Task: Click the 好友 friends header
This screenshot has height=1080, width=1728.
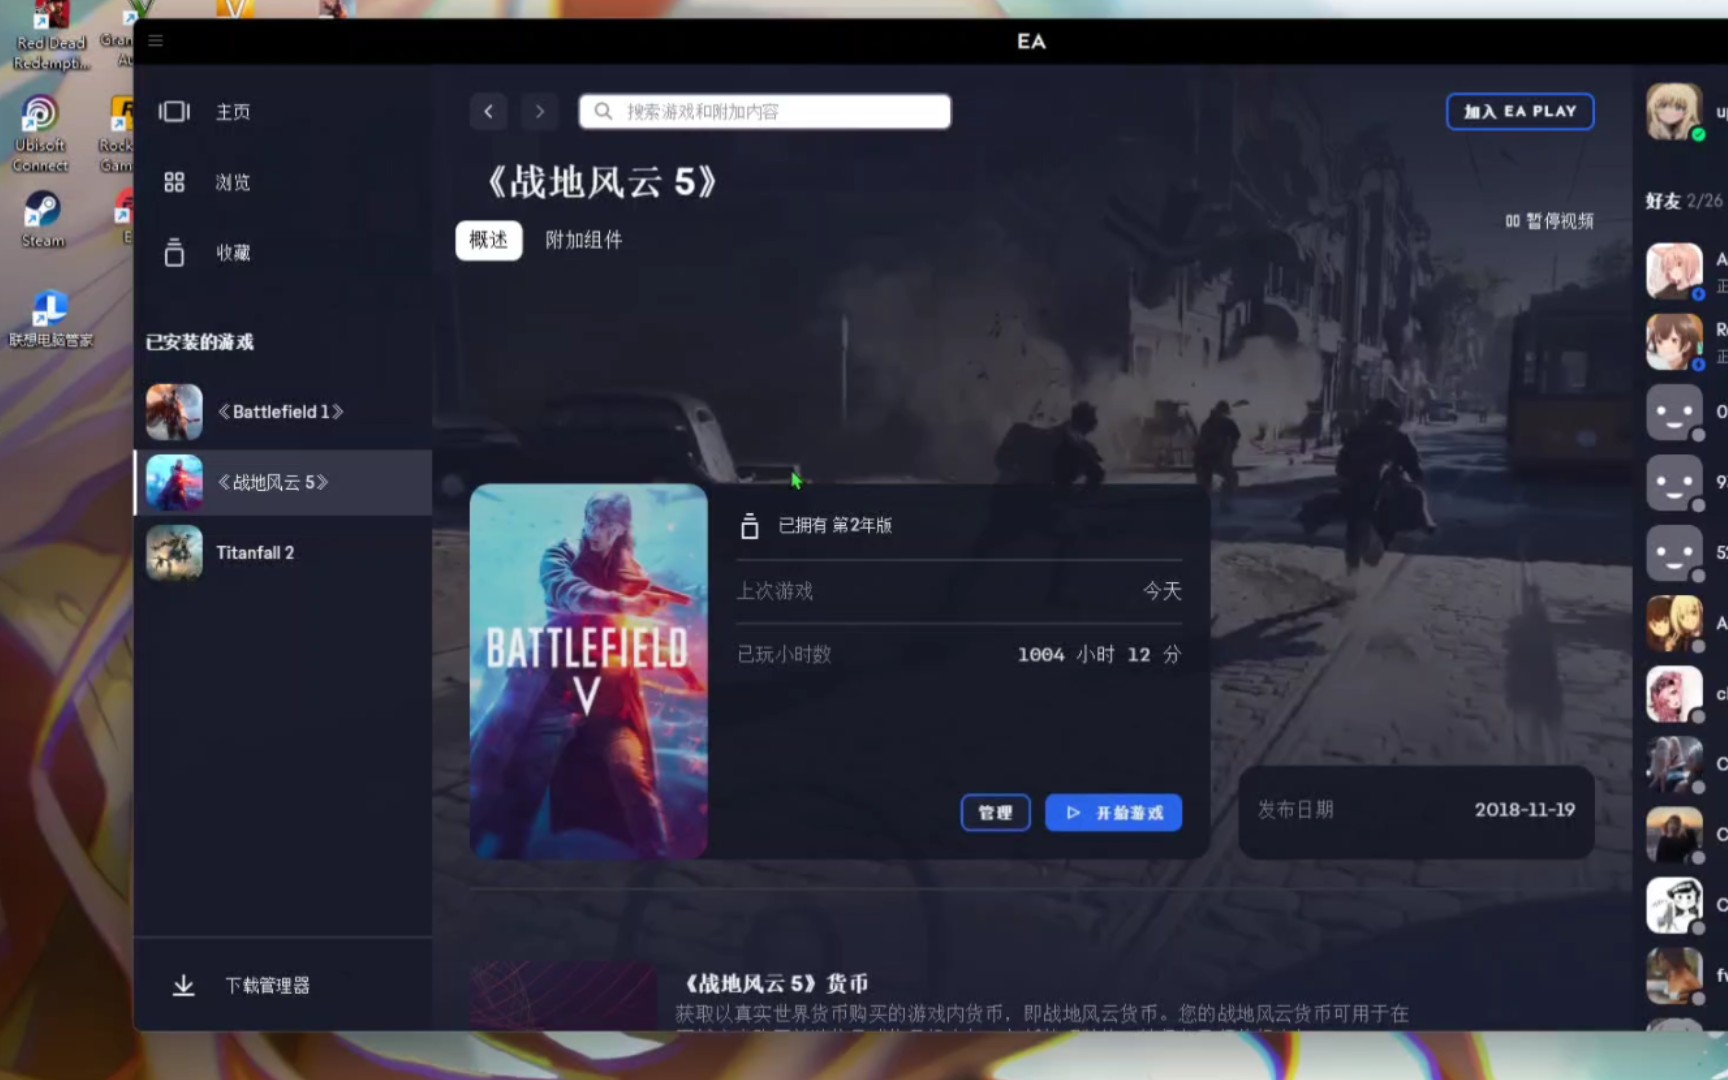Action: point(1684,201)
